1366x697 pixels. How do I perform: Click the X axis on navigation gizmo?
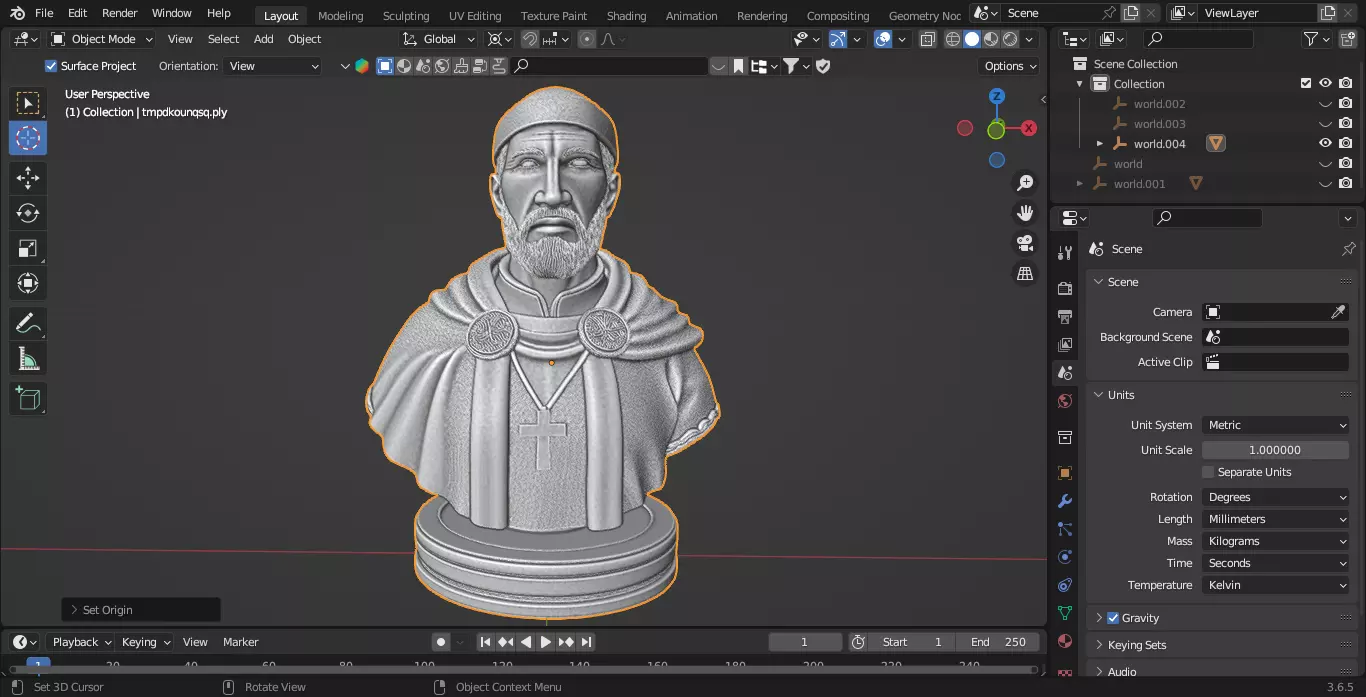[1028, 128]
